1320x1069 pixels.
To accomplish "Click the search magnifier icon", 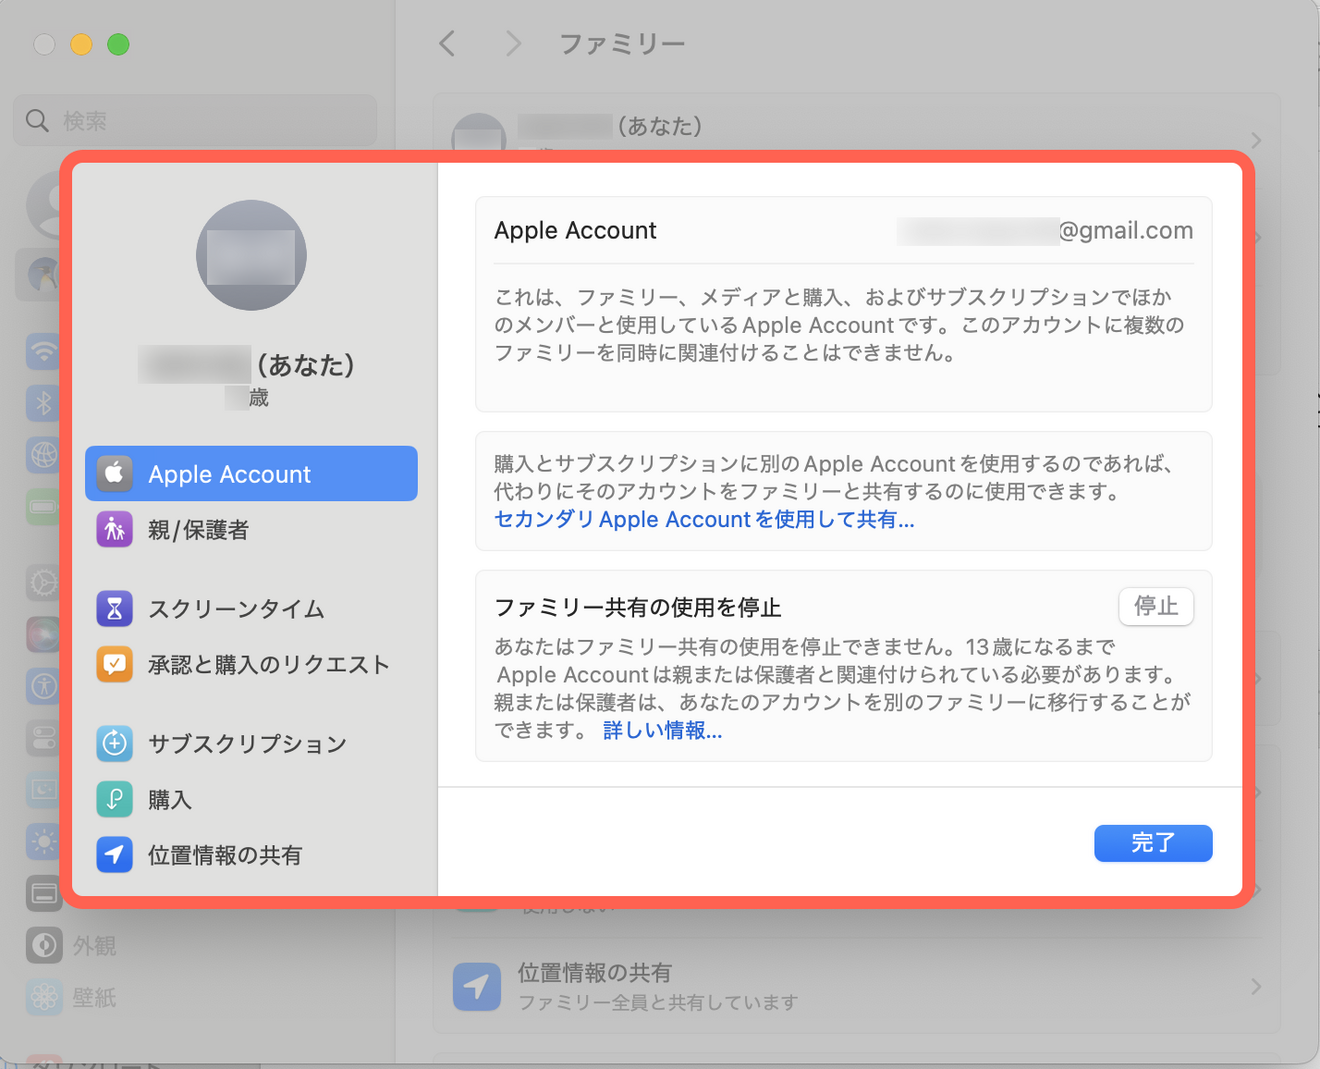I will click(37, 121).
